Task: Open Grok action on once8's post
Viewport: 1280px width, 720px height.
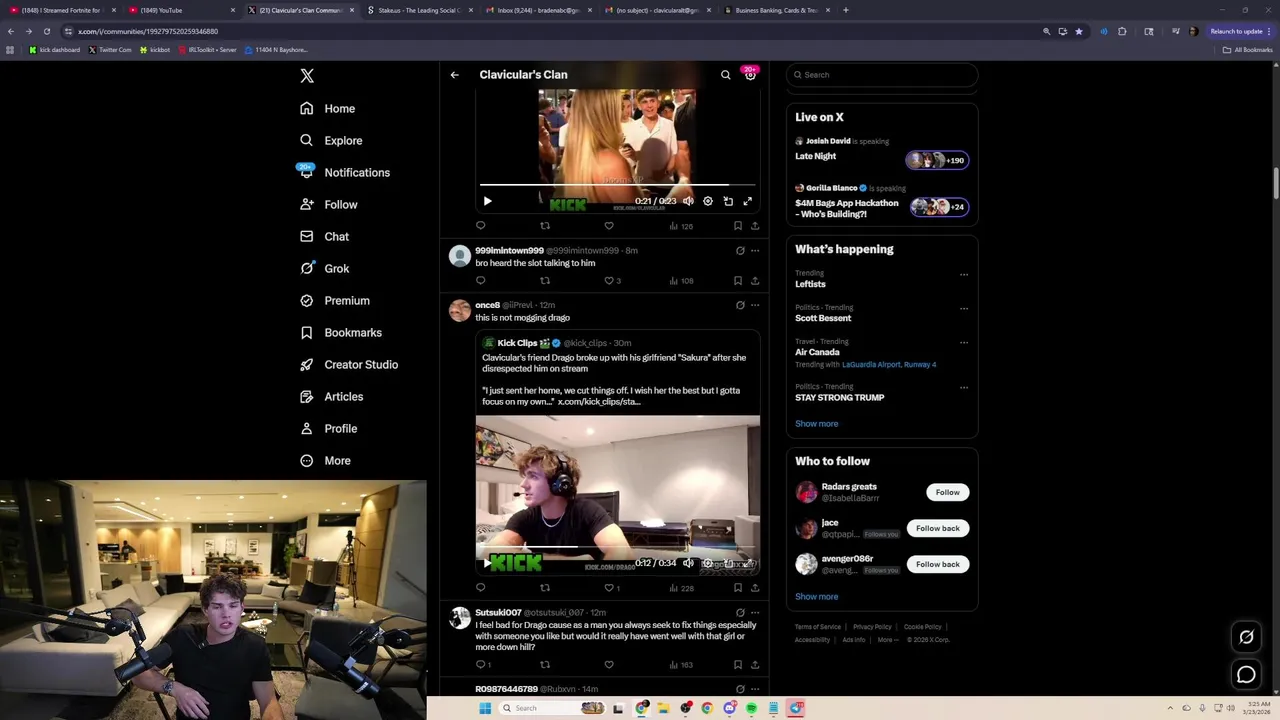Action: click(740, 305)
